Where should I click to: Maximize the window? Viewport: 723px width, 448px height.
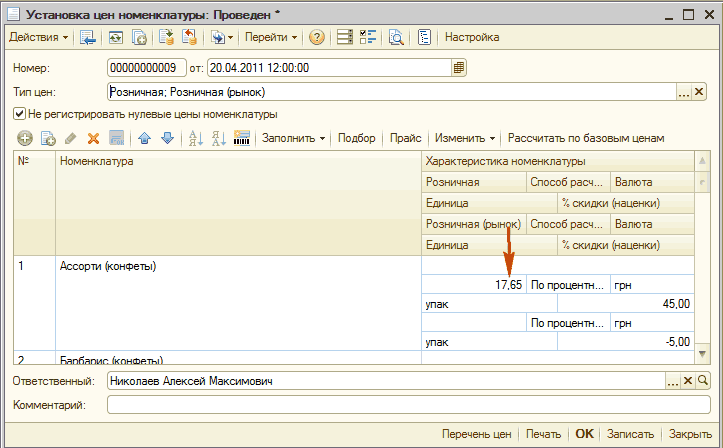[688, 15]
